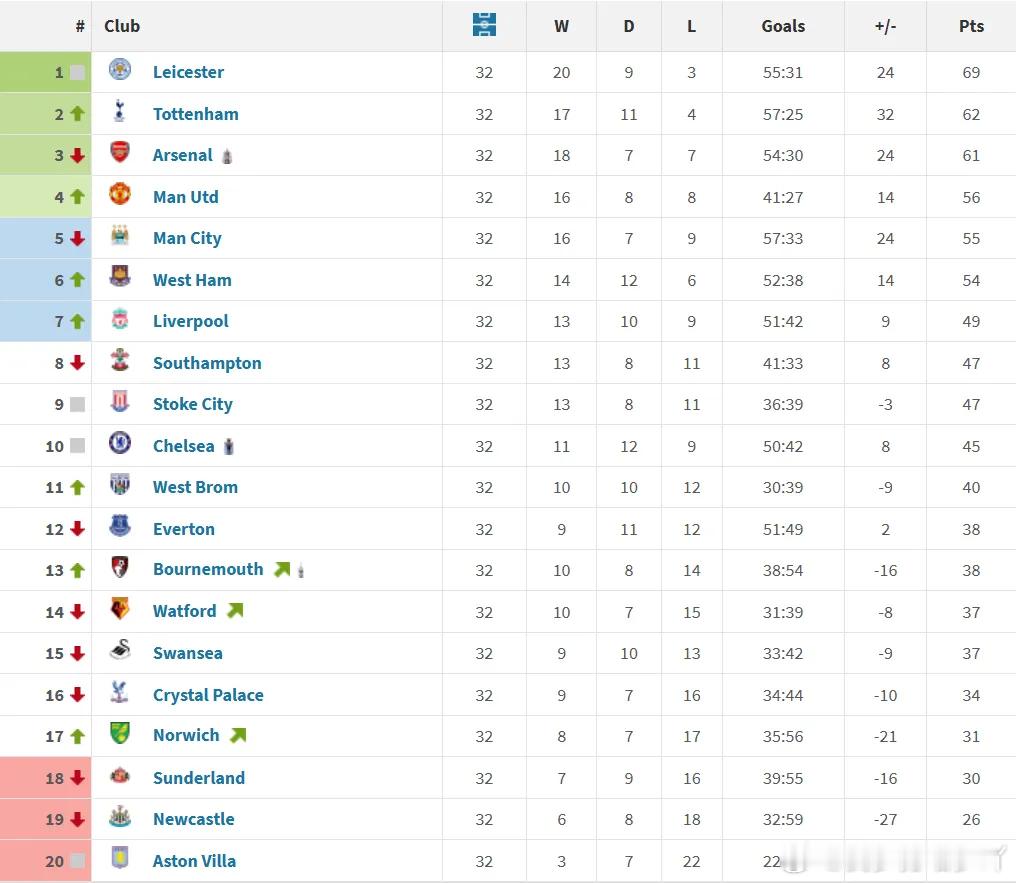This screenshot has width=1016, height=883.
Task: Click the trophy icon beside Arsenal
Action: click(228, 156)
